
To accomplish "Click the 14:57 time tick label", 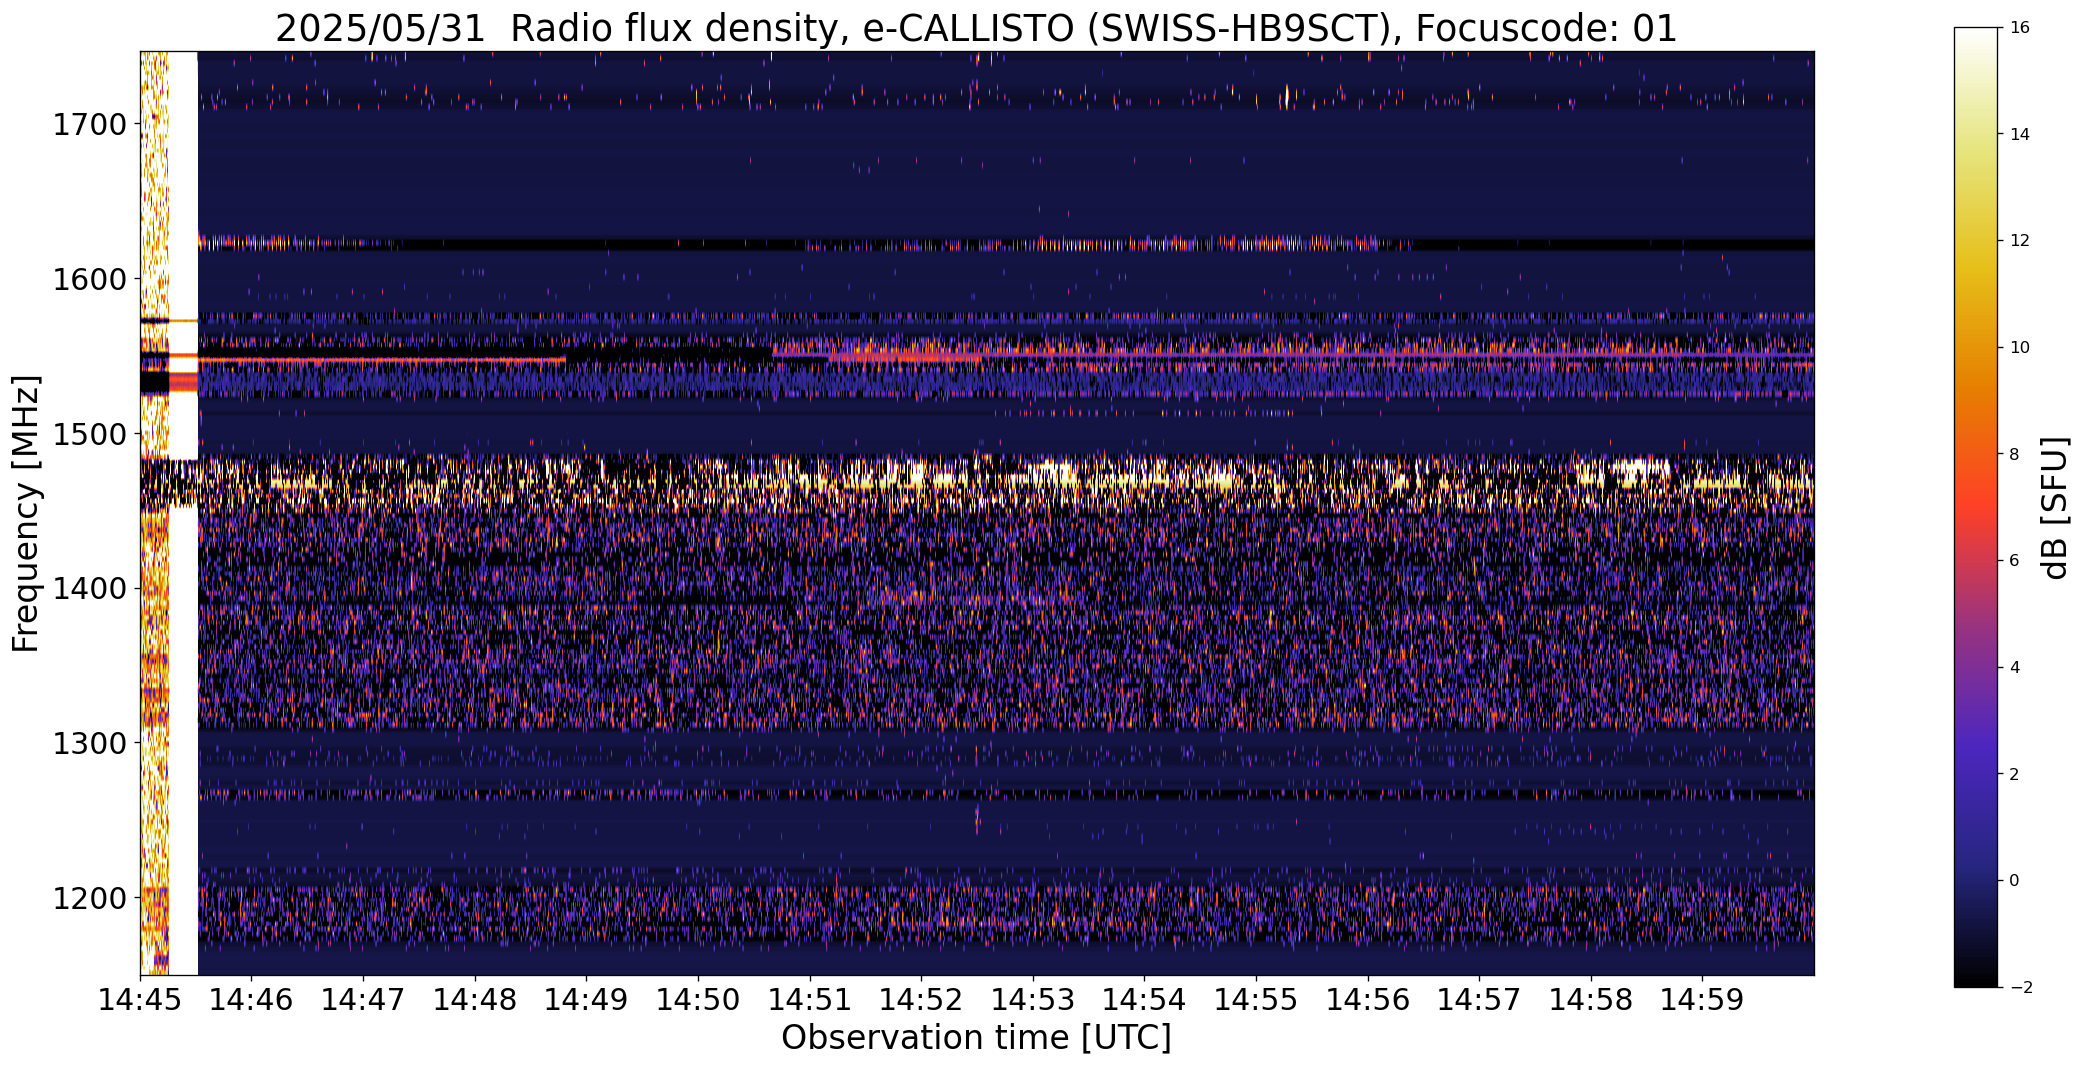I will [1479, 999].
